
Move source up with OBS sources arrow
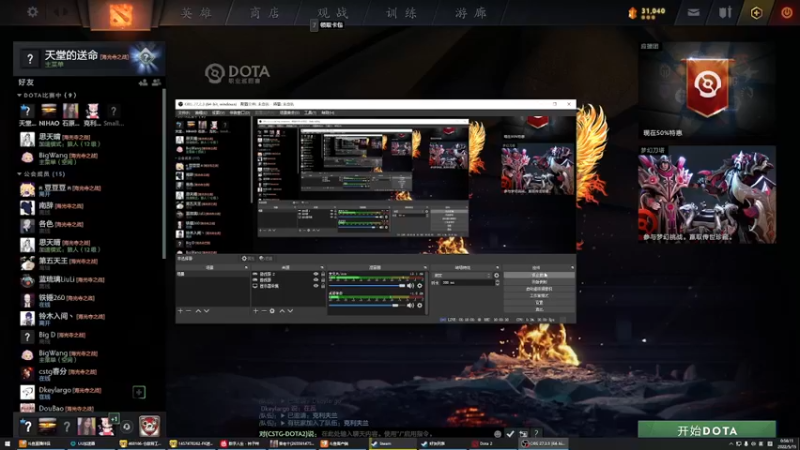[x=282, y=311]
